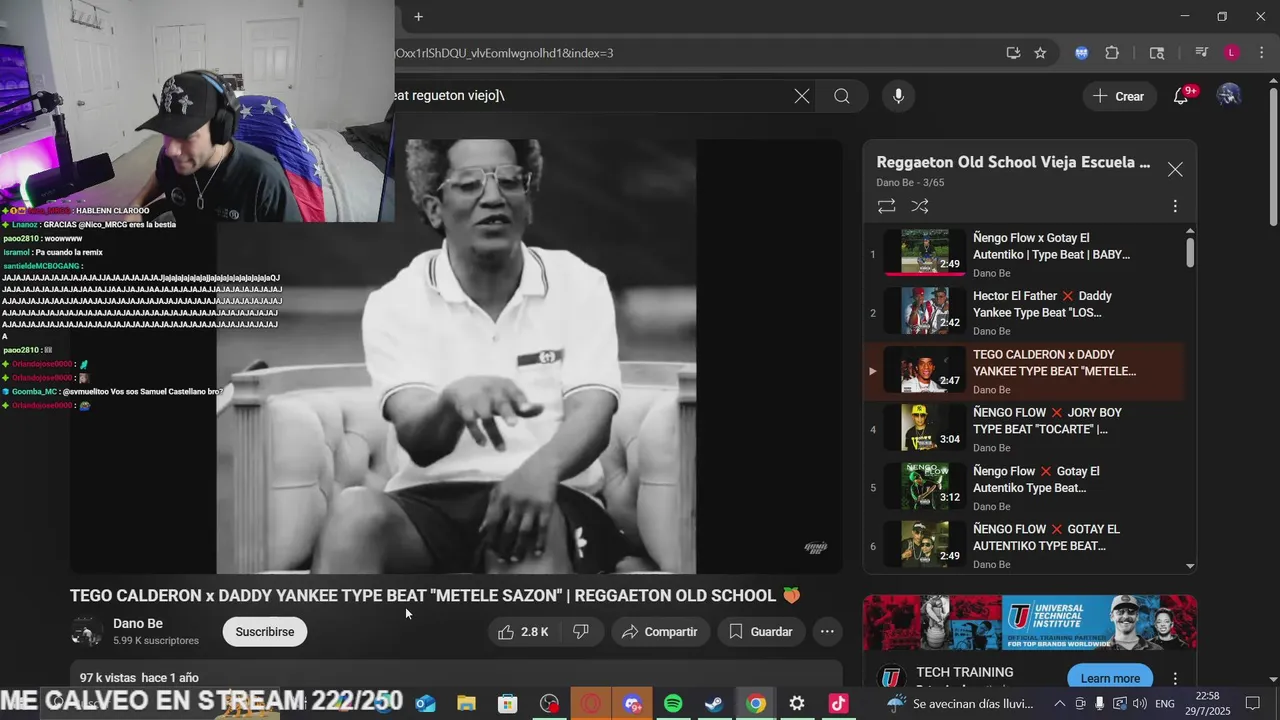Image resolution: width=1280 pixels, height=720 pixels.
Task: Open Chrome three-dot menu
Action: [1262, 53]
